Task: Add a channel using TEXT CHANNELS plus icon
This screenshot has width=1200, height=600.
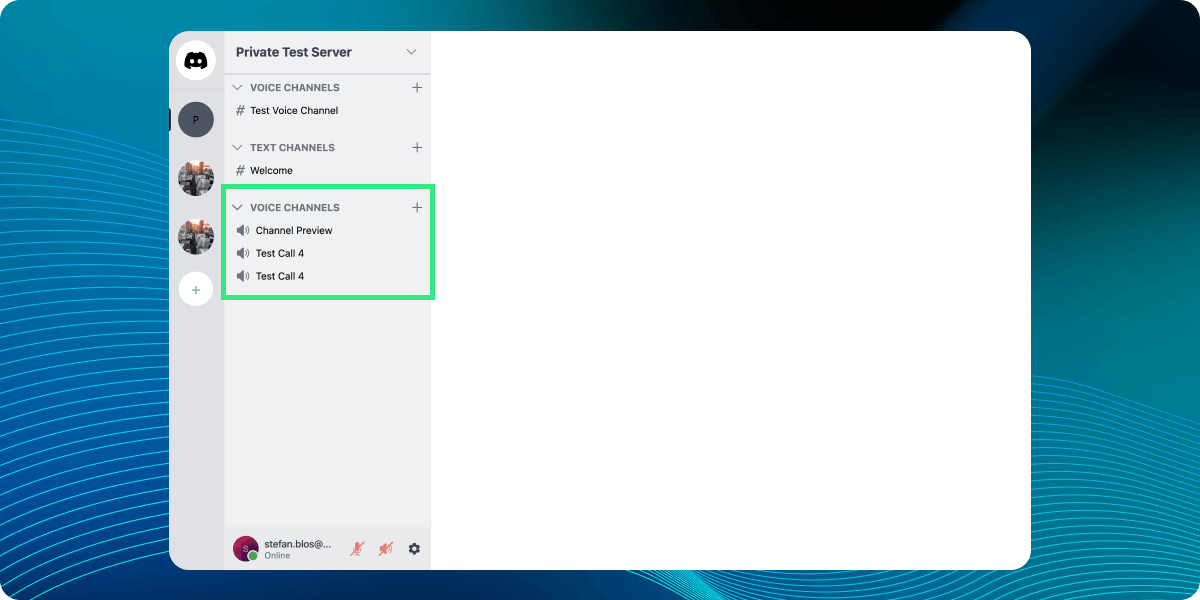Action: tap(417, 147)
